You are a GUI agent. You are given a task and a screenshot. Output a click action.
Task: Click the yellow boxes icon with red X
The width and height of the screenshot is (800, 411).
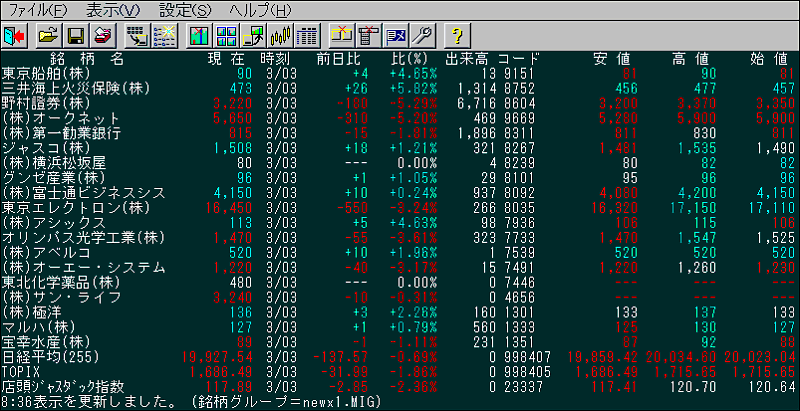(x=342, y=36)
